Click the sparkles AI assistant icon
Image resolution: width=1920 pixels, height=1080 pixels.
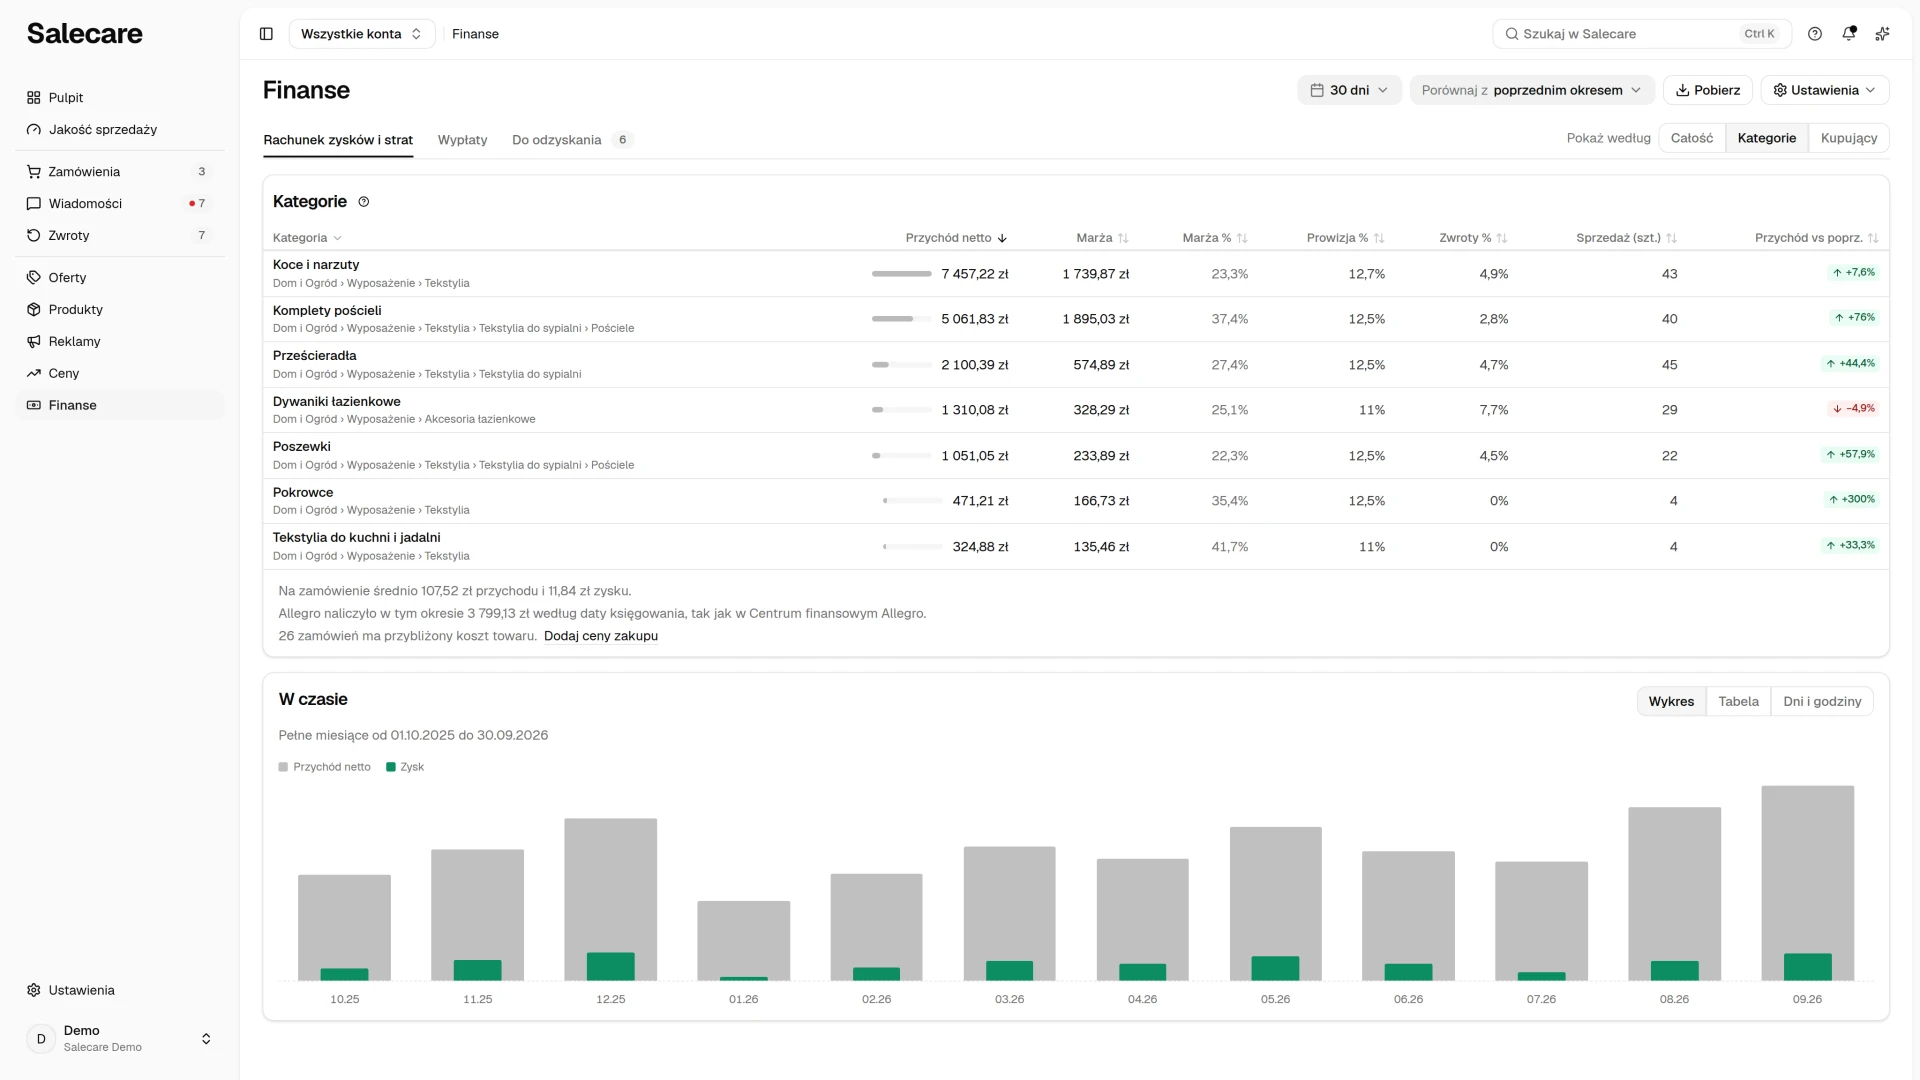[1882, 34]
